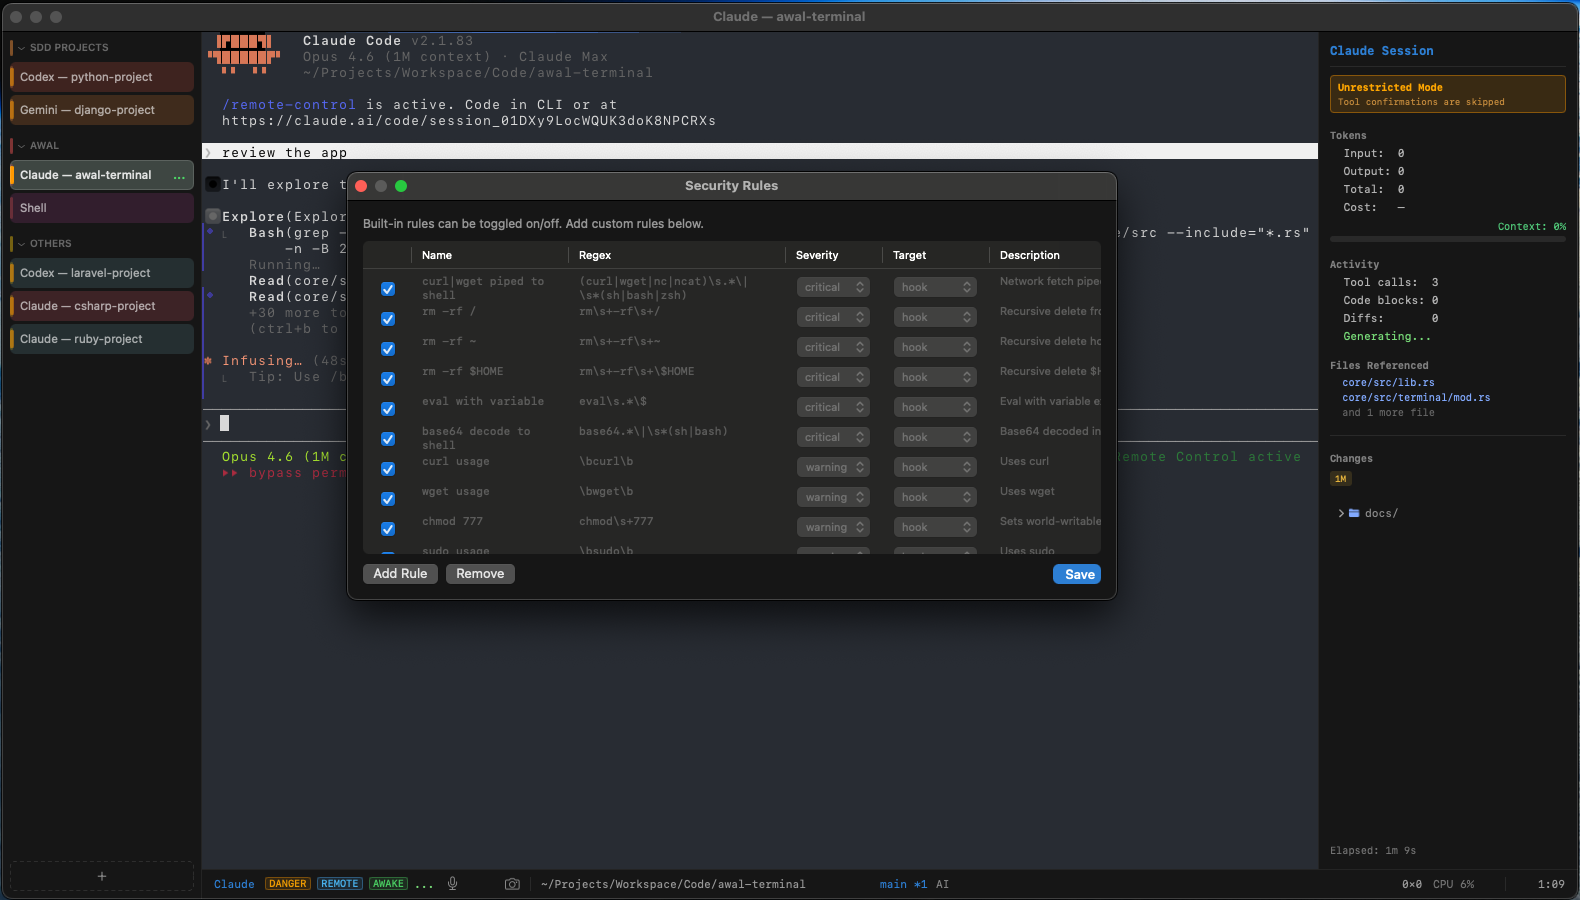Uncheck the eval with variable rule checkbox
Viewport: 1580px width, 900px height.
click(388, 409)
